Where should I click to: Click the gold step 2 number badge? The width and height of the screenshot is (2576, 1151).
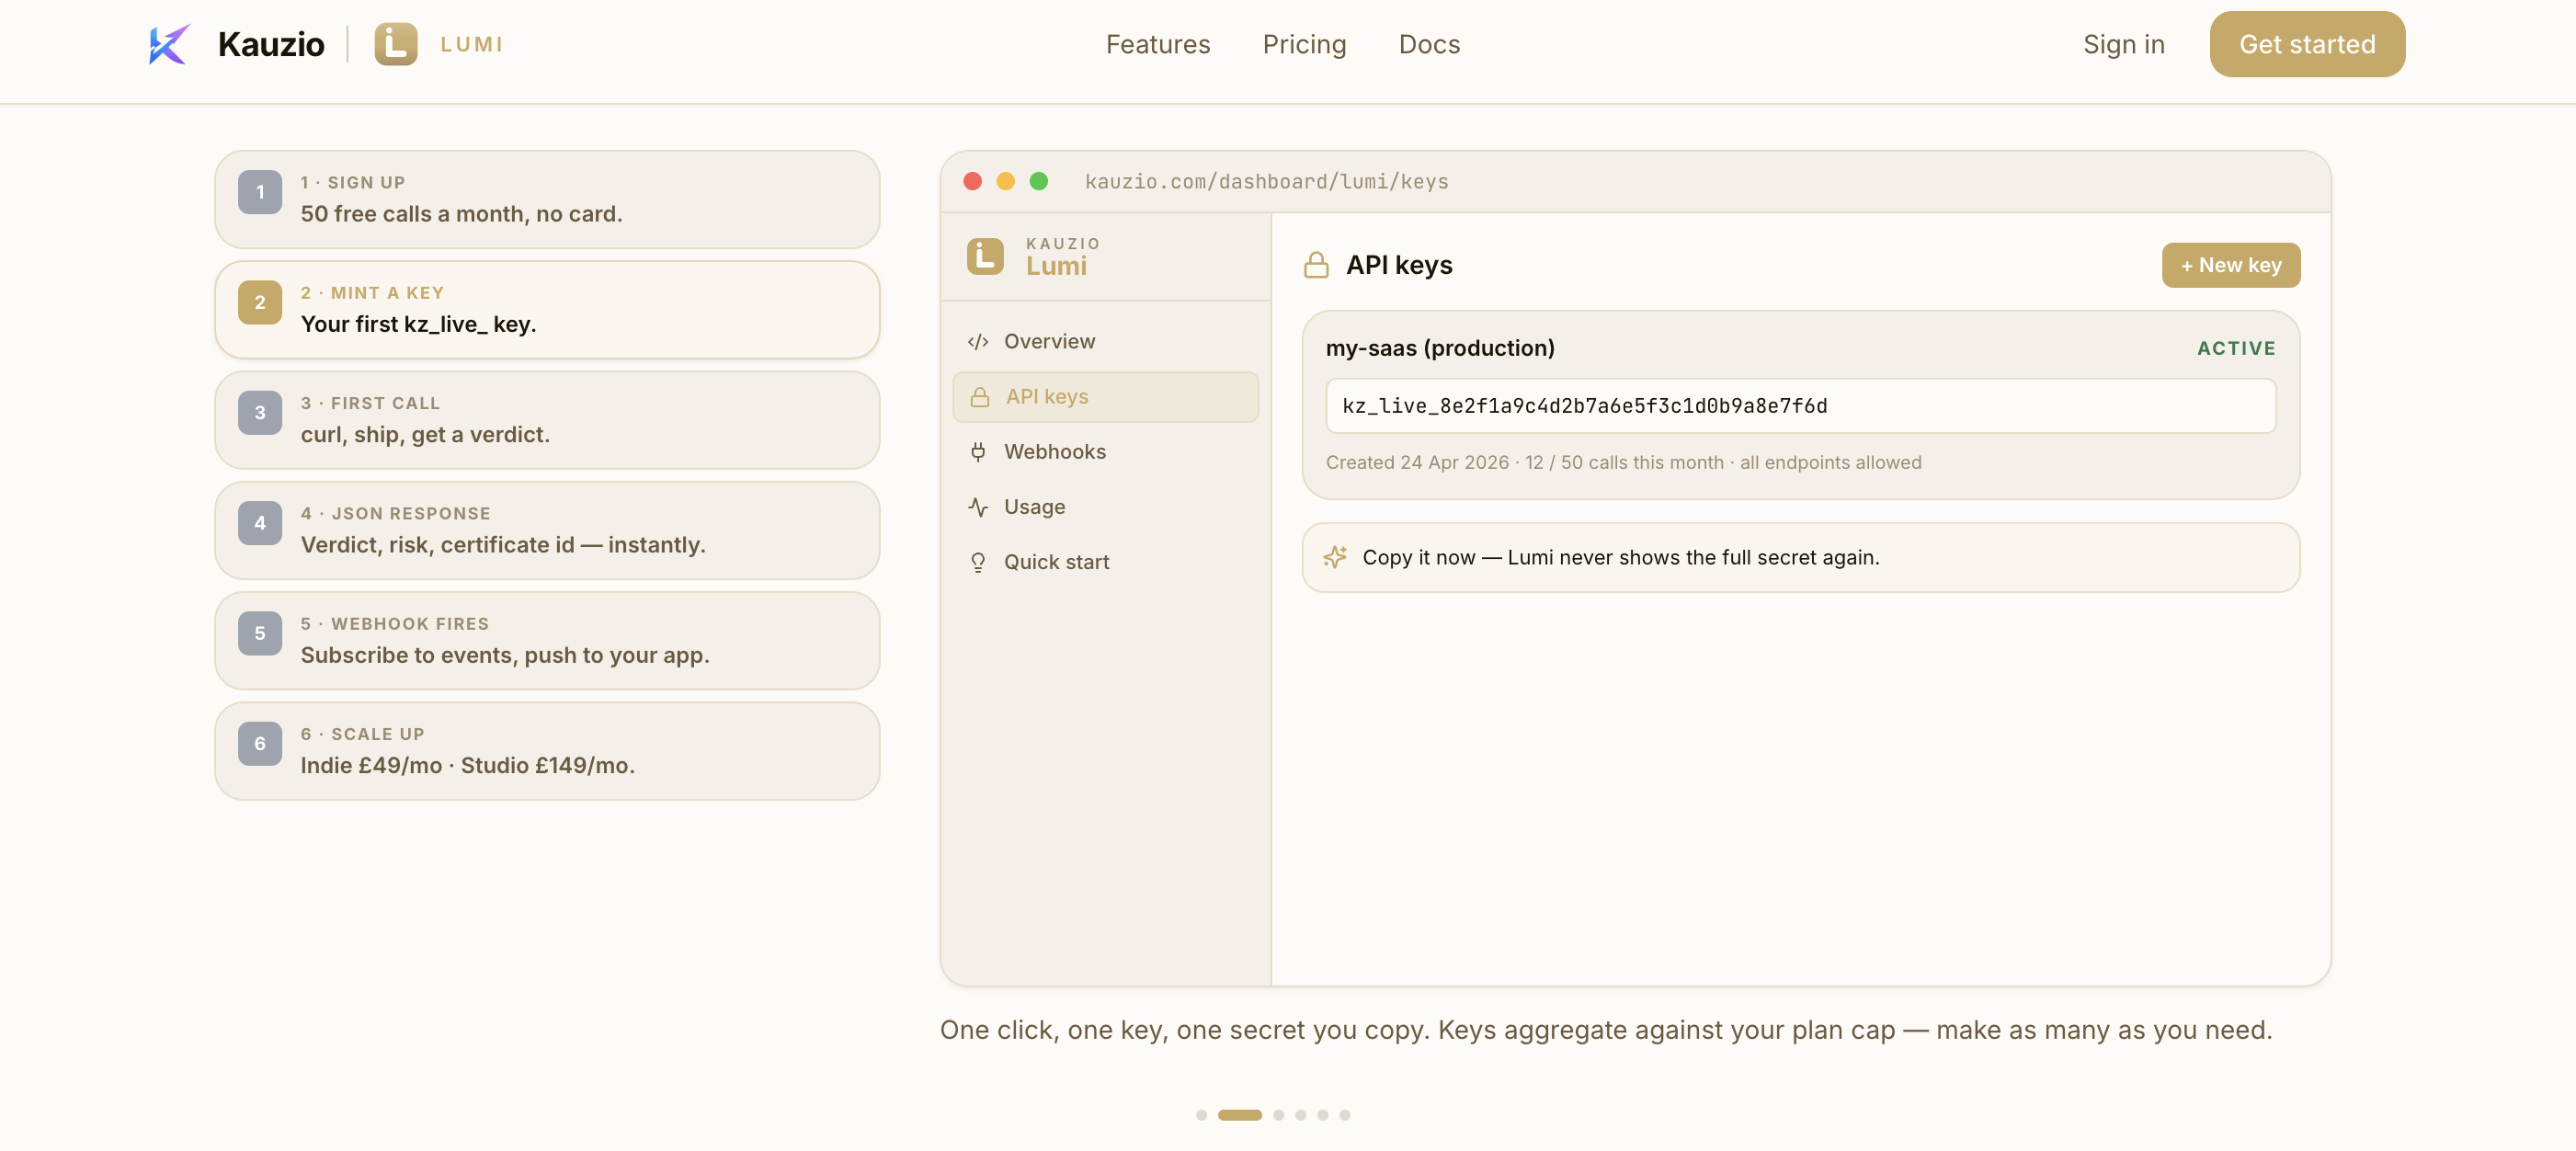(x=260, y=302)
